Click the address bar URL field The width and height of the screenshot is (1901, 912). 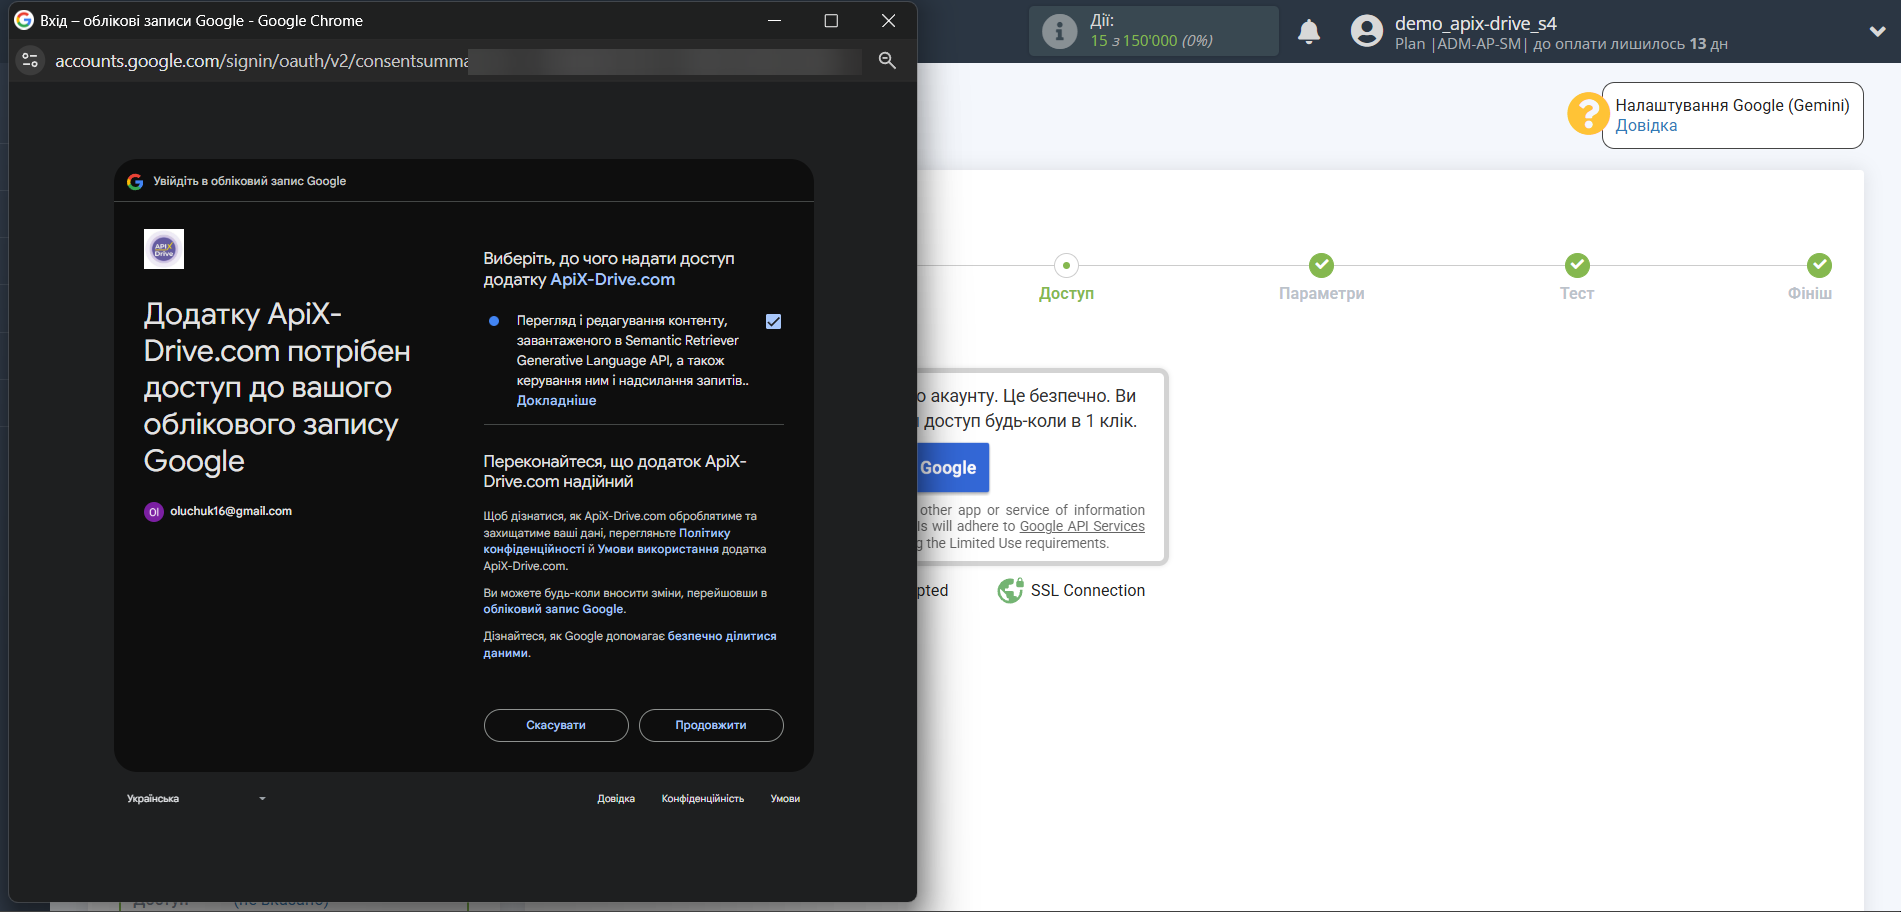tap(260, 61)
